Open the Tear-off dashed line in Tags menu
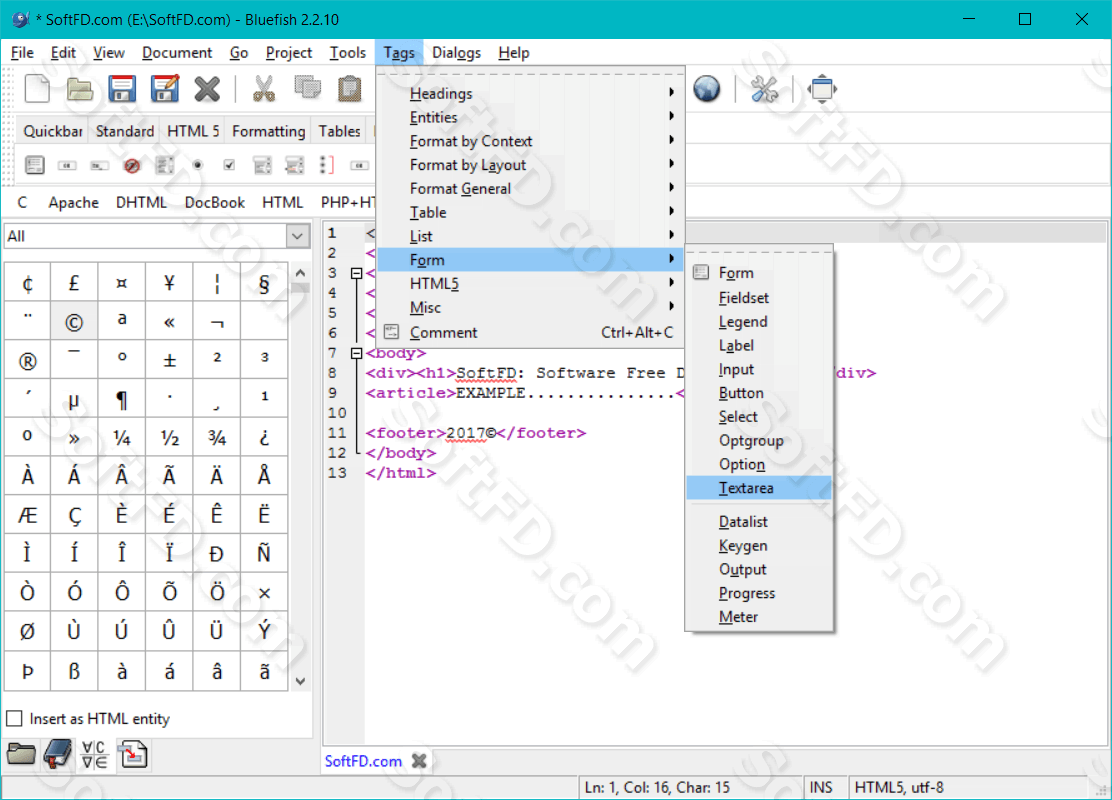The width and height of the screenshot is (1112, 800). point(530,74)
